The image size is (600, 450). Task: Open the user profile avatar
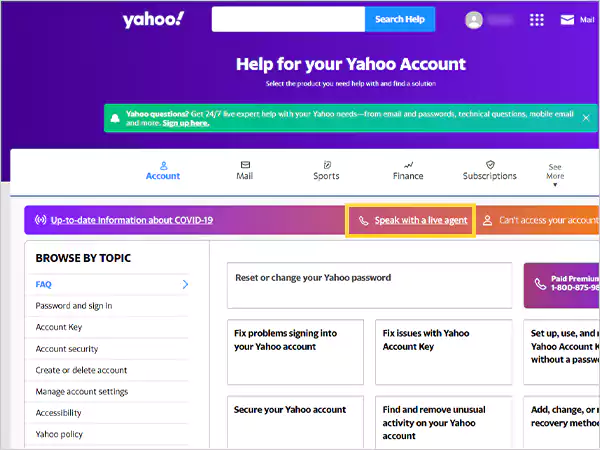tap(474, 20)
